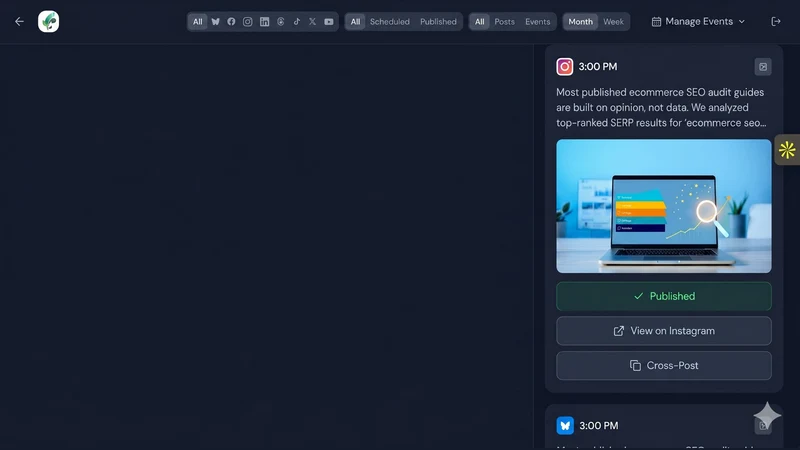Click the Cross-Post button
The height and width of the screenshot is (450, 800).
coord(664,365)
